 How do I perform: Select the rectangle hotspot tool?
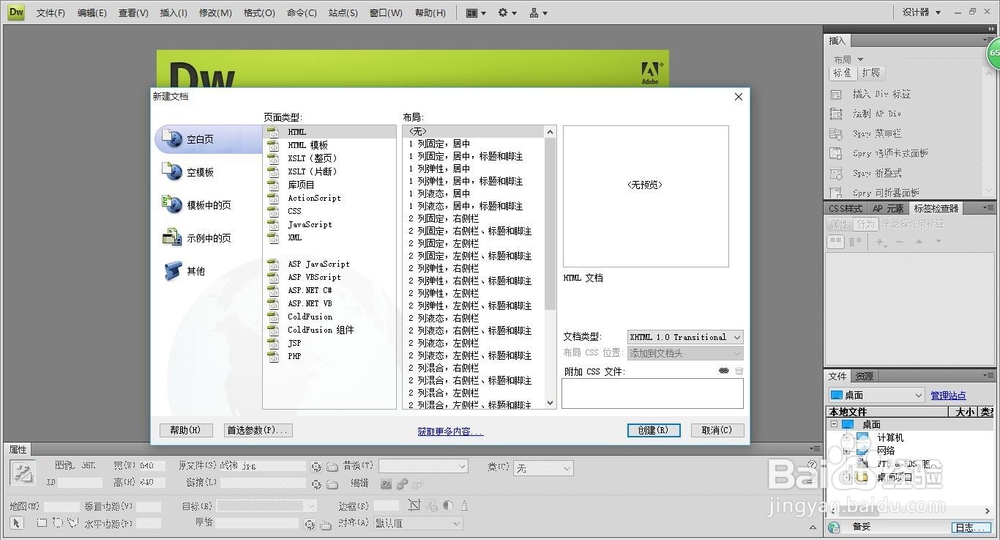[x=41, y=523]
